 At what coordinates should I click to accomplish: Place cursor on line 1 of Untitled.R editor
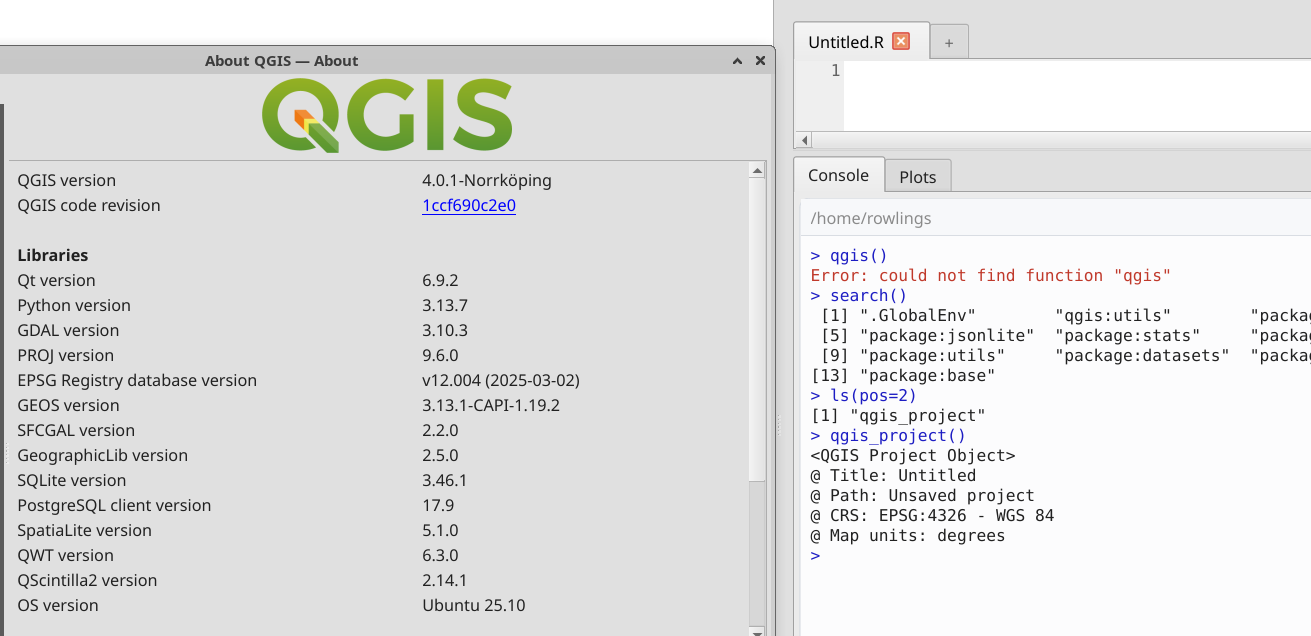point(1077,71)
